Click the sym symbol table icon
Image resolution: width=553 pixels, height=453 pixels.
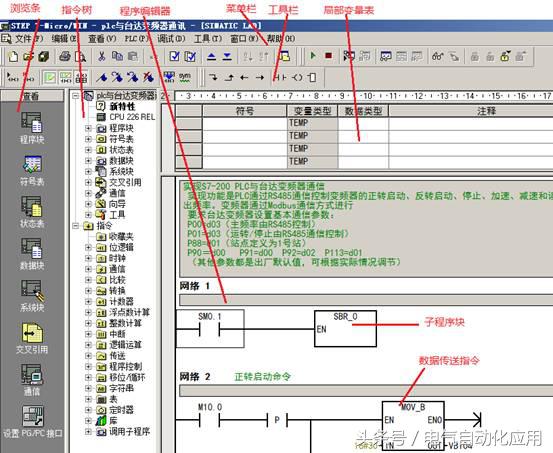(185, 77)
